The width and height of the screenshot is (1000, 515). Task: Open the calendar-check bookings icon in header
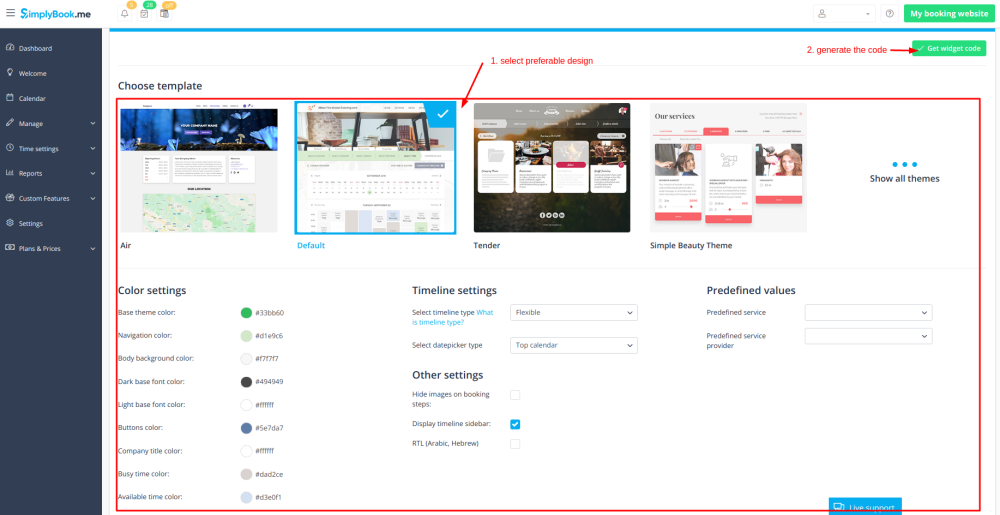(x=144, y=14)
